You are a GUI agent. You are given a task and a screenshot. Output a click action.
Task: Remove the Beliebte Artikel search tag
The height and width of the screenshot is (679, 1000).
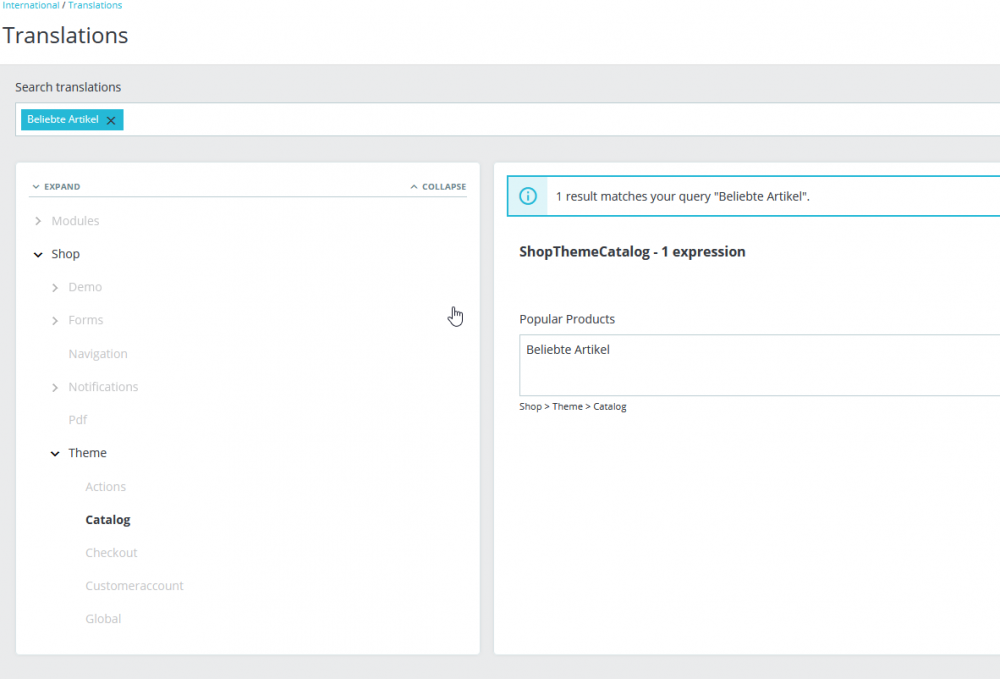pyautogui.click(x=111, y=120)
